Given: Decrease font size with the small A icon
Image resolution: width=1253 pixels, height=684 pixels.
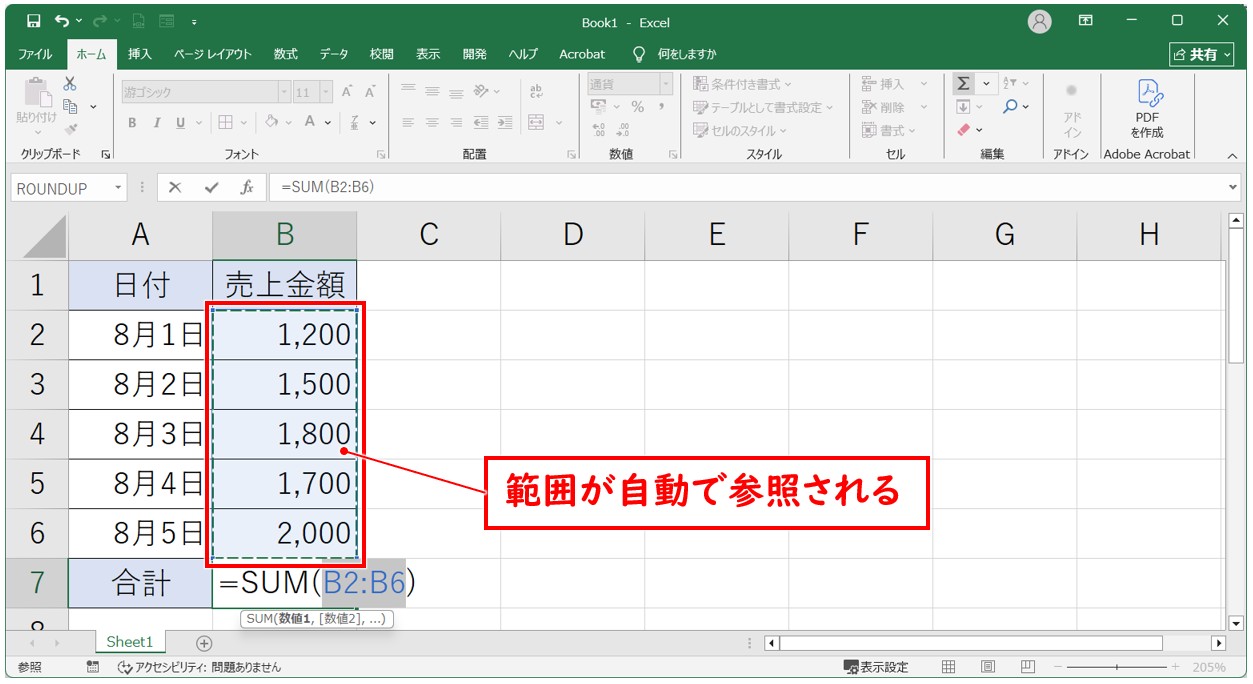Looking at the screenshot, I should pyautogui.click(x=370, y=92).
